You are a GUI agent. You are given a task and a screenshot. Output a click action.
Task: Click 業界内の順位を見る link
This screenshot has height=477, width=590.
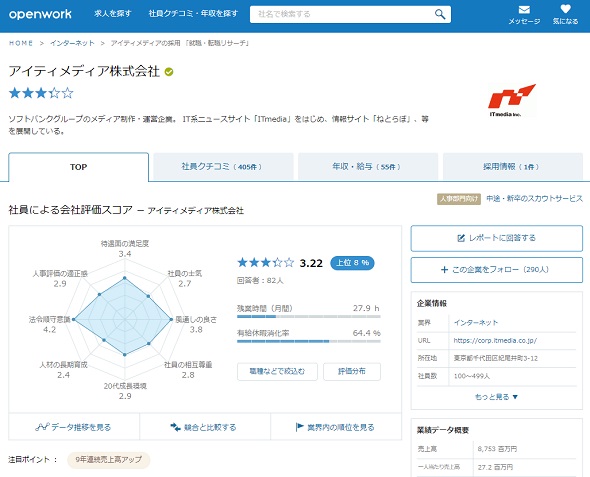[x=336, y=427]
